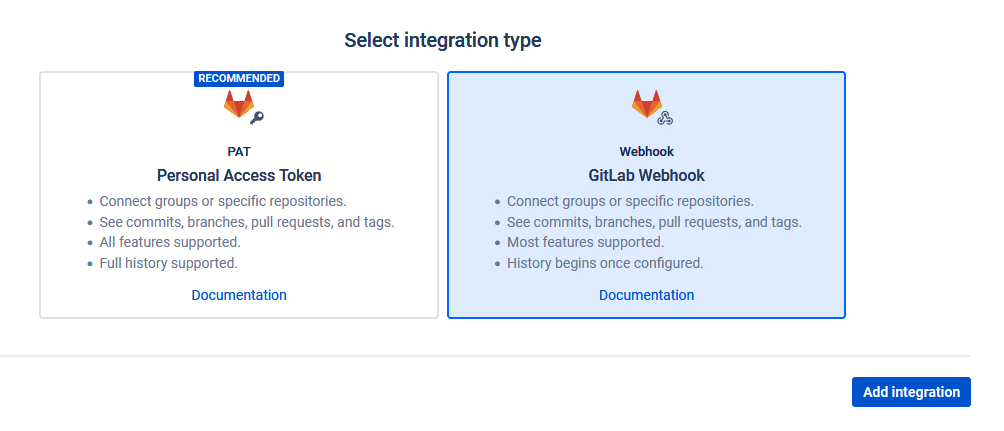Click 'History begins once configured.' bullet
This screenshot has height=431, width=1004.
pyautogui.click(x=605, y=263)
